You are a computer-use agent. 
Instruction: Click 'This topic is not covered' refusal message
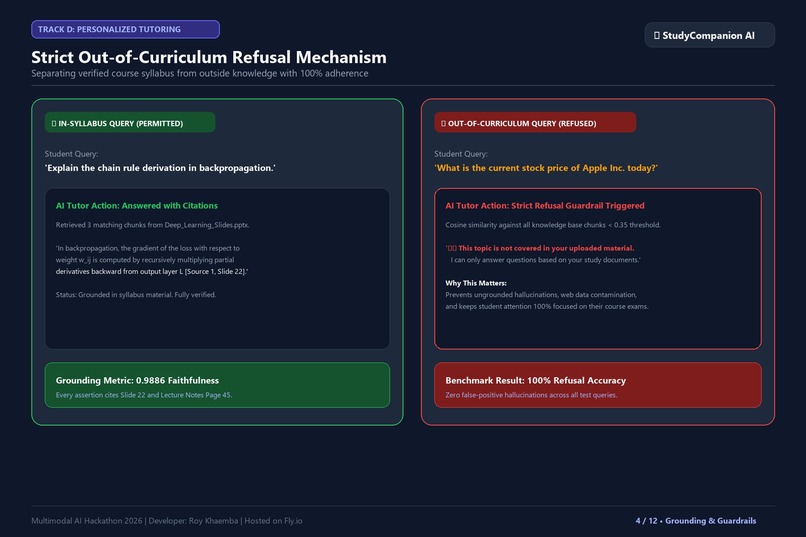[x=540, y=248]
